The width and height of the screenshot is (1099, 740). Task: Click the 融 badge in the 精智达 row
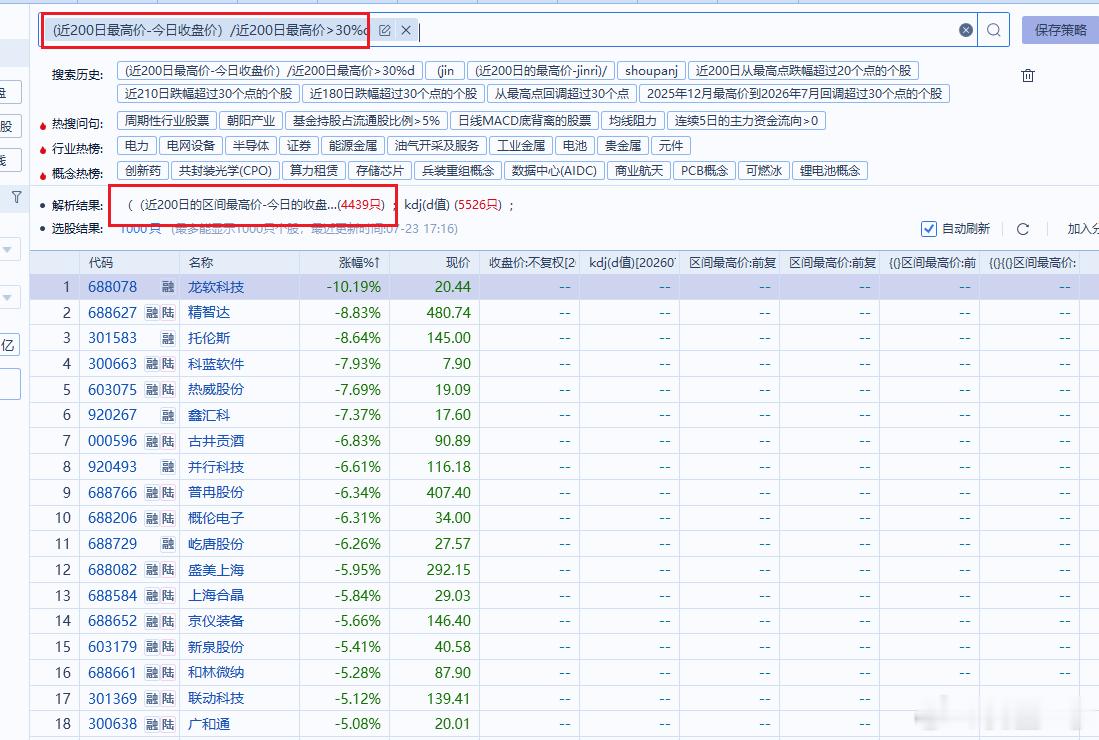click(152, 313)
